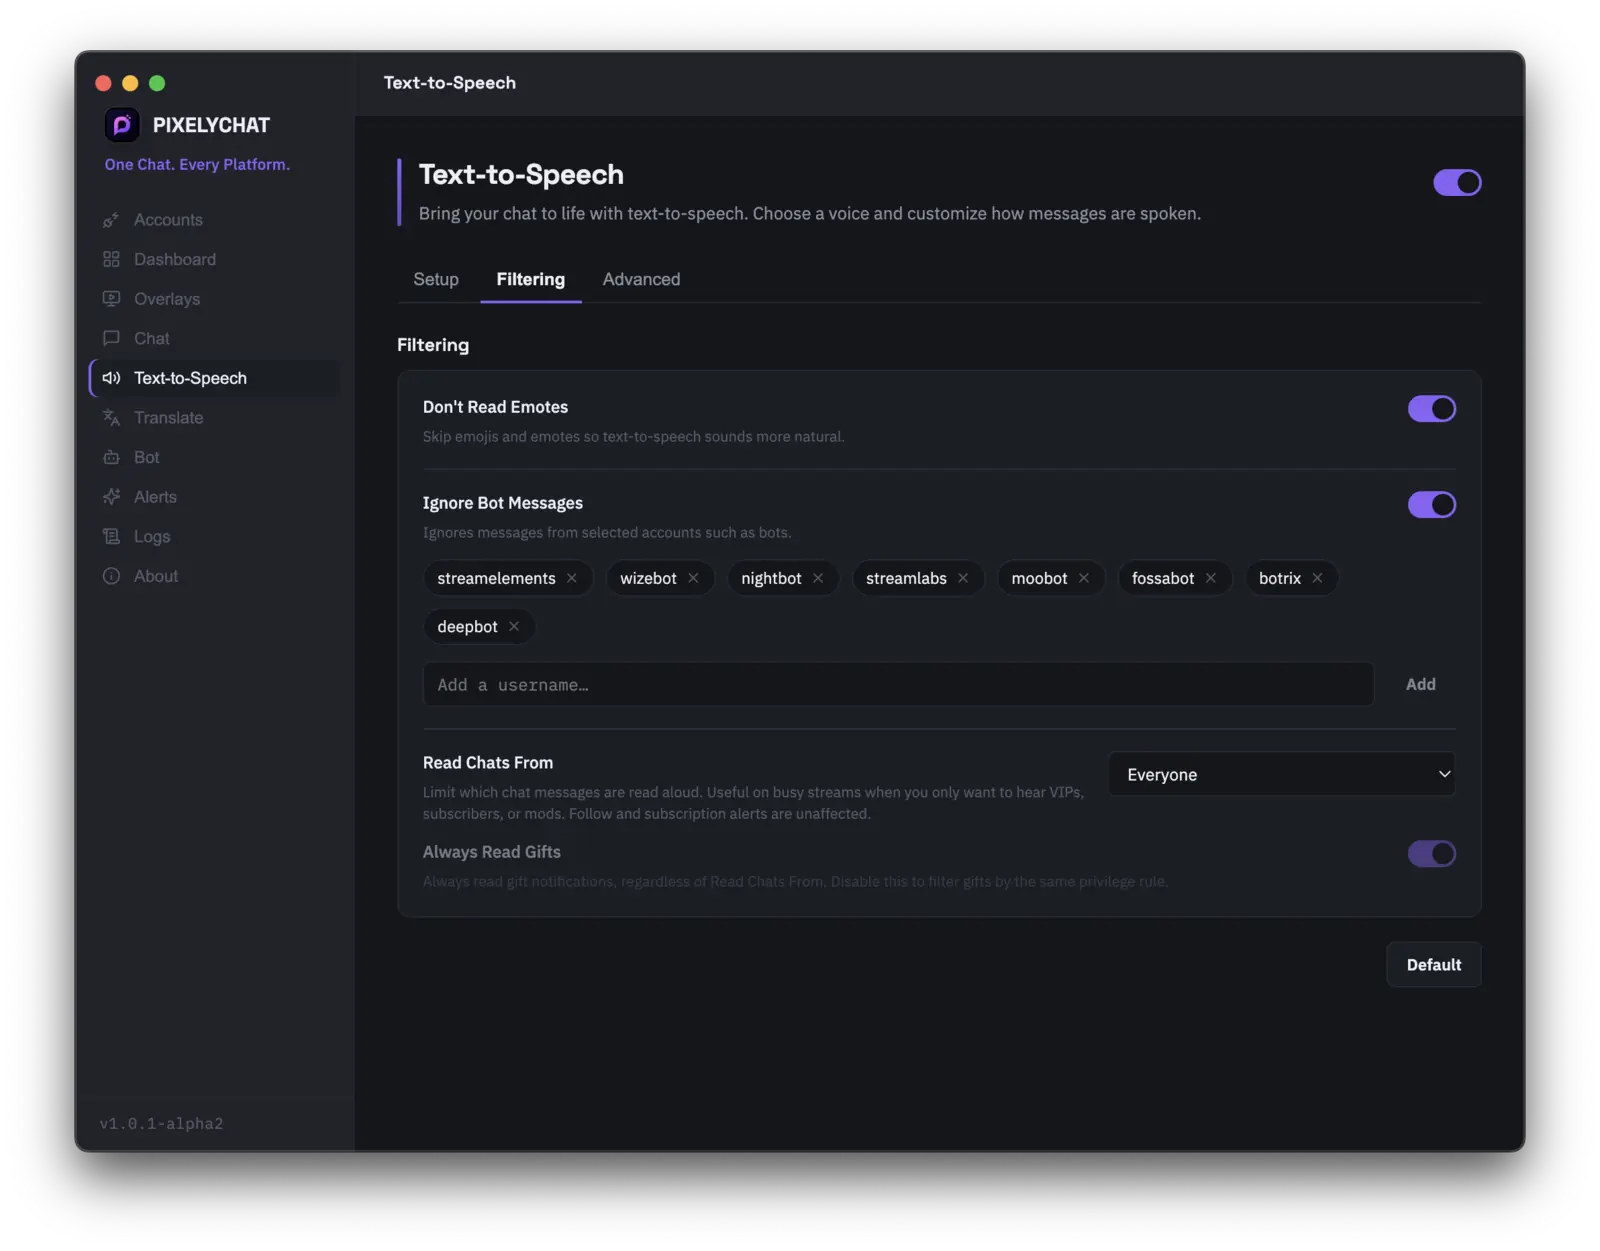
Task: Click the red close window button
Action: tap(103, 83)
